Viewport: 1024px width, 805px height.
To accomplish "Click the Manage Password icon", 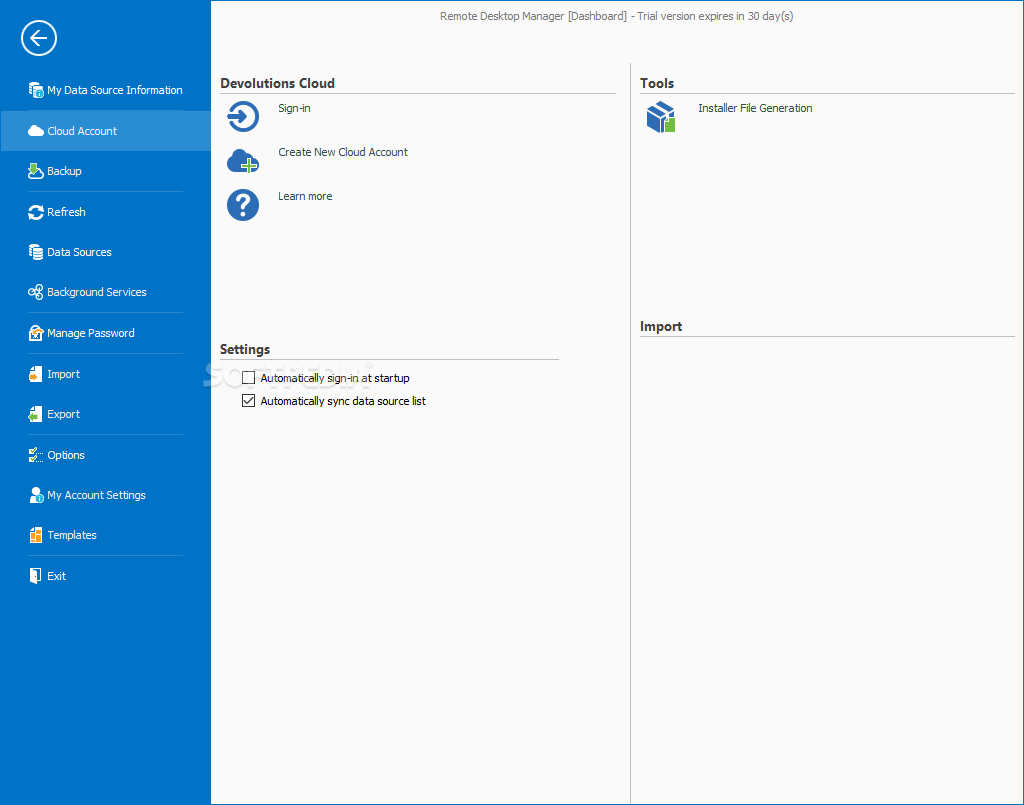I will (x=36, y=333).
